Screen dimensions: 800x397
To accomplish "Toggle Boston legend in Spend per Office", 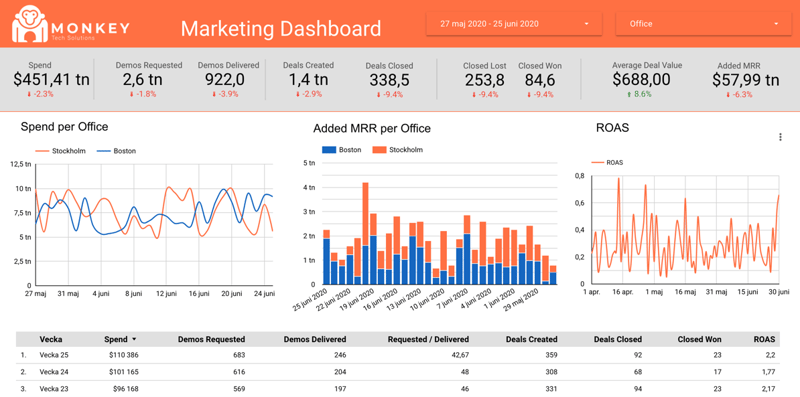I will click(116, 151).
